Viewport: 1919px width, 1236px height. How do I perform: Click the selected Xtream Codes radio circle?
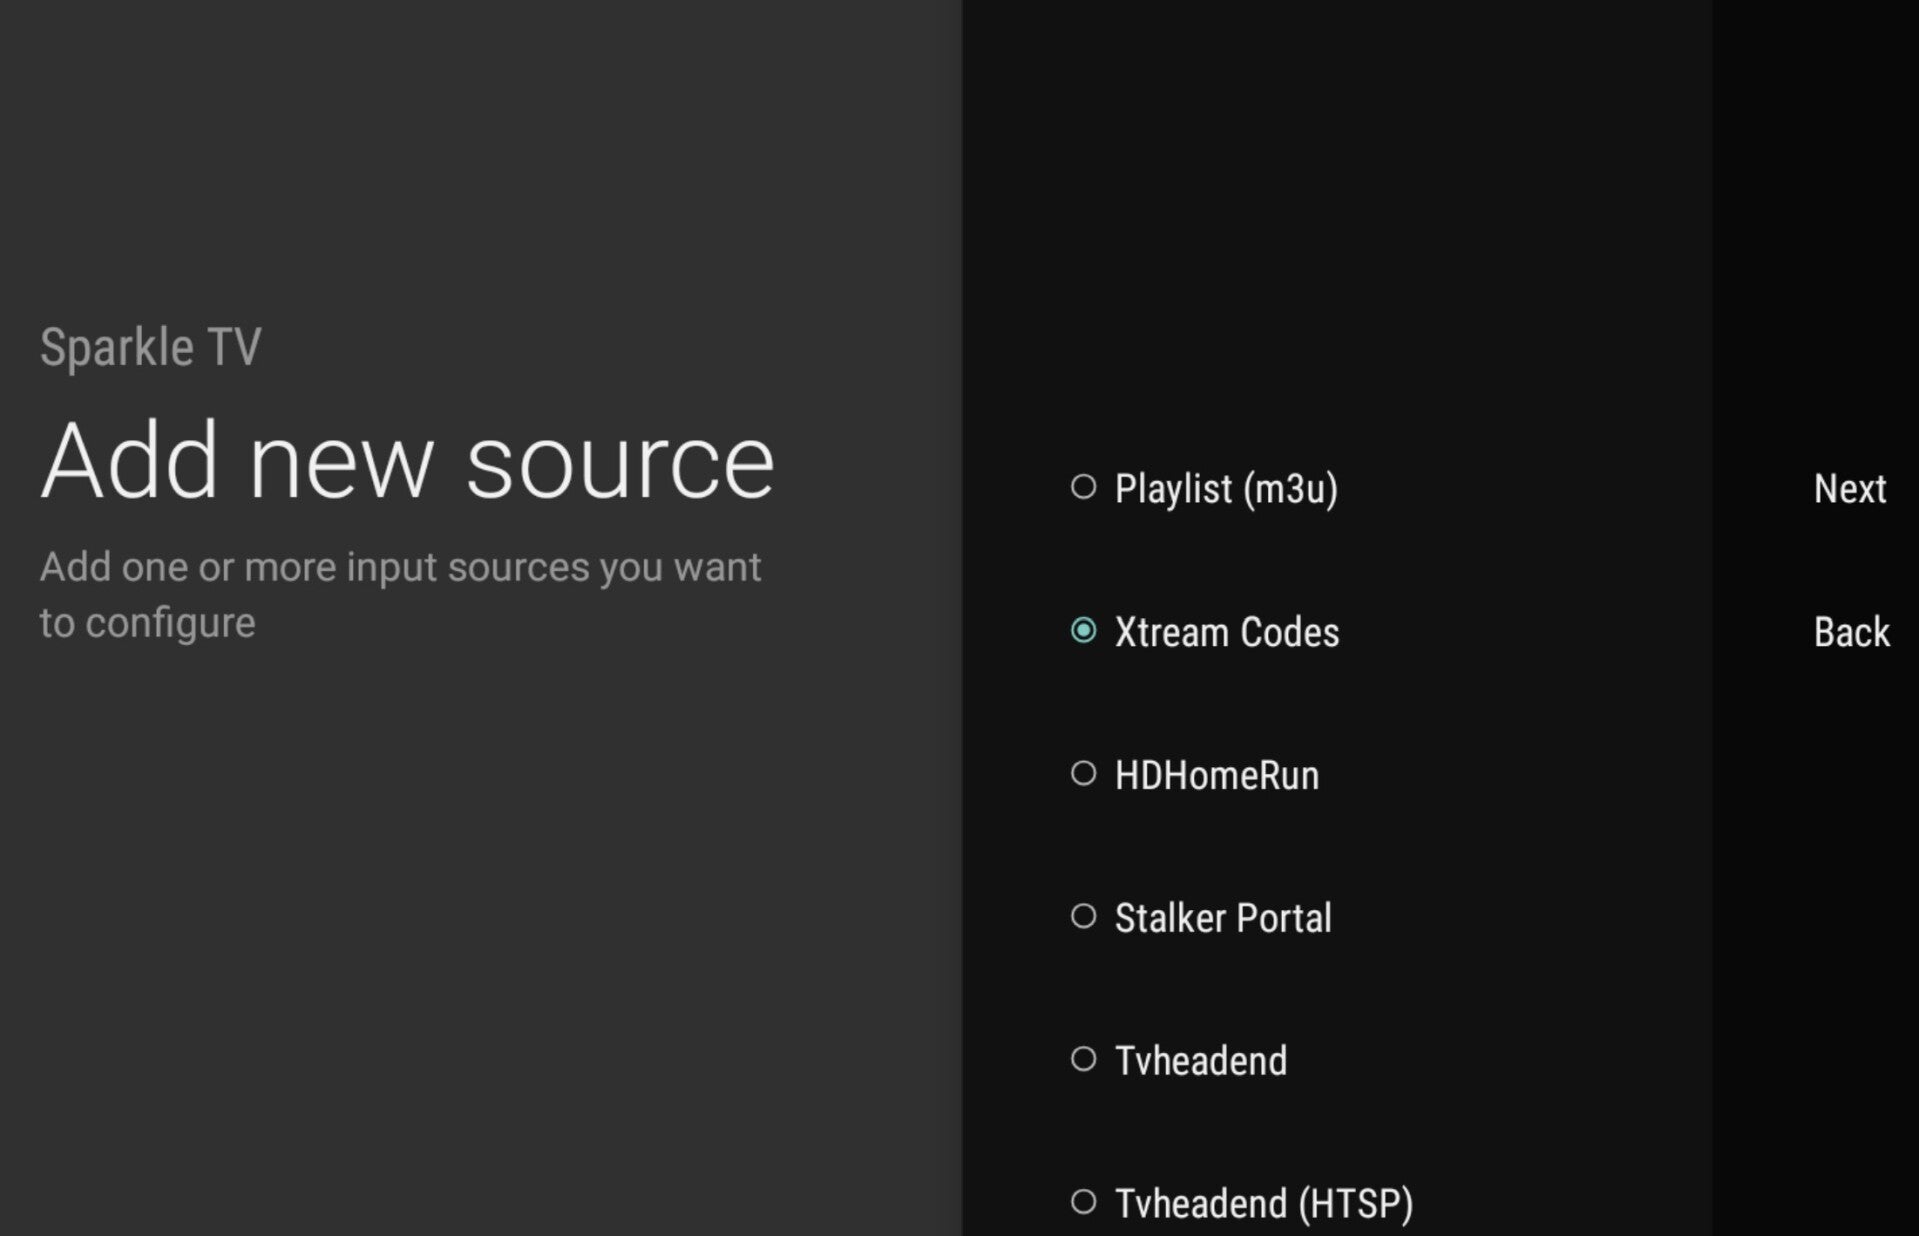(1083, 630)
